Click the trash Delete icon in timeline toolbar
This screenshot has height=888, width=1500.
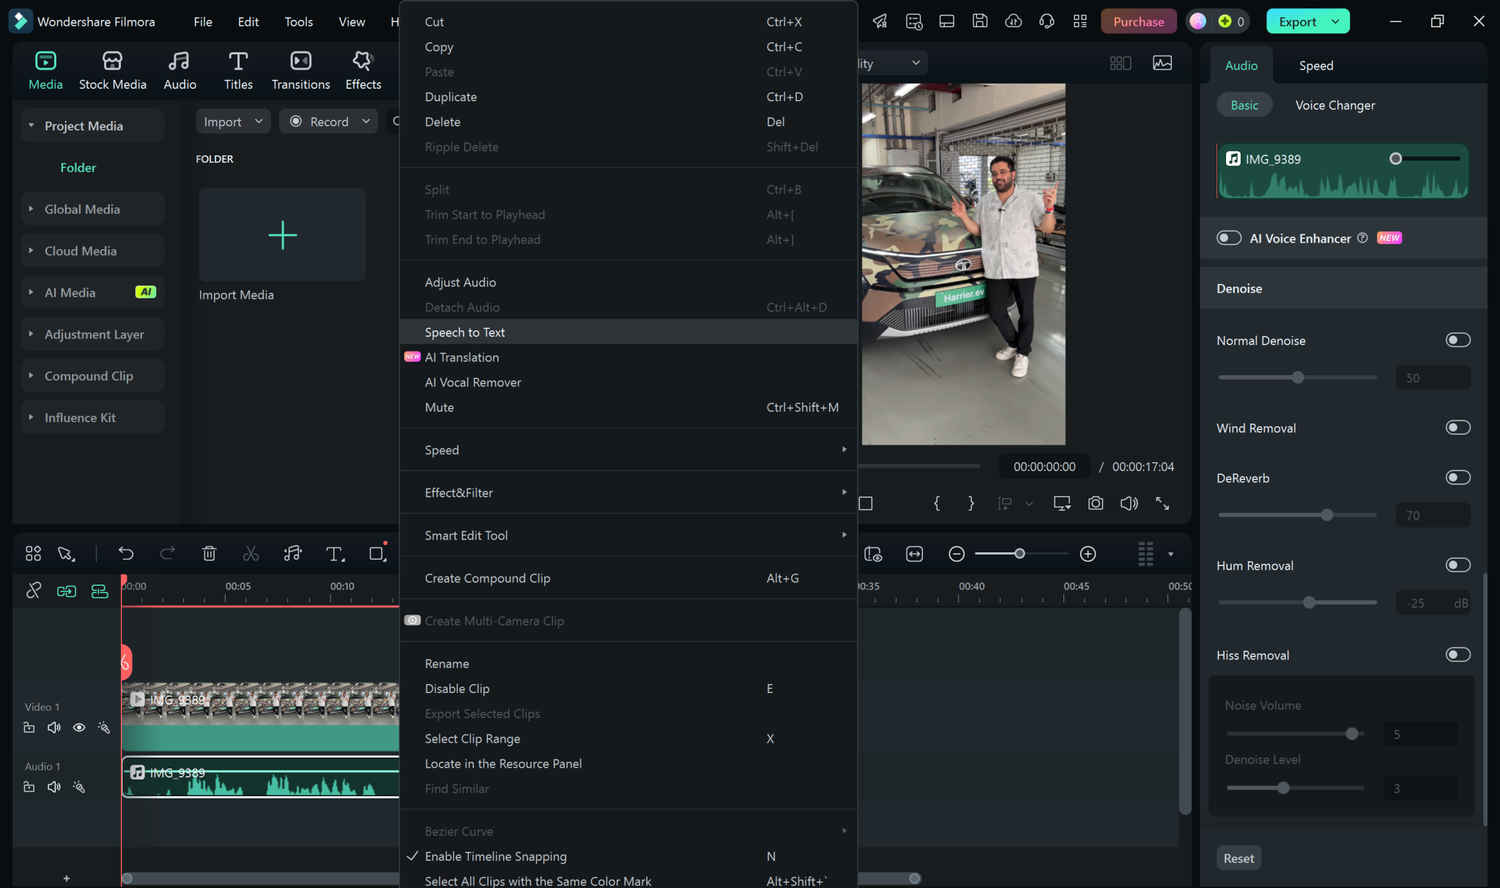pos(209,553)
